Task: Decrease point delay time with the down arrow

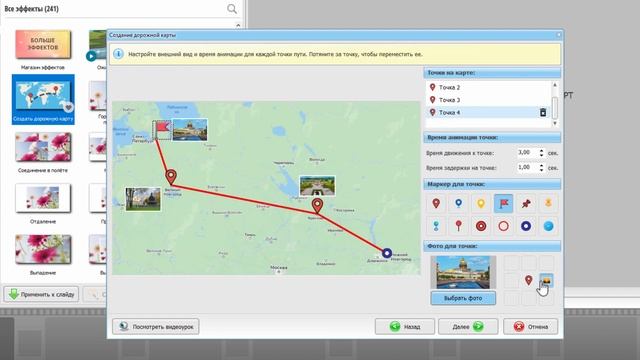Action: 542,170
